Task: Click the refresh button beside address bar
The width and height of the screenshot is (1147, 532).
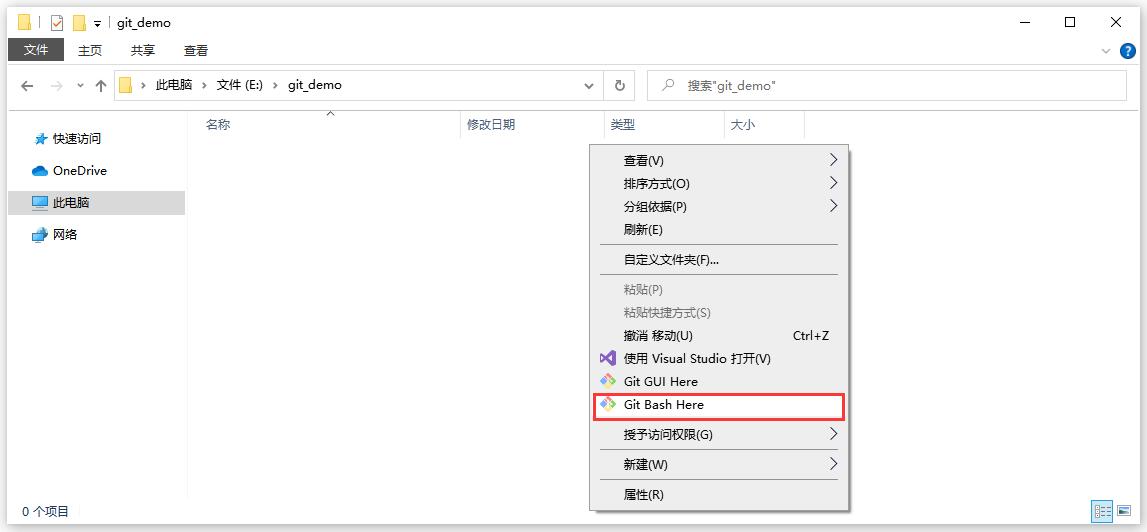Action: (620, 86)
